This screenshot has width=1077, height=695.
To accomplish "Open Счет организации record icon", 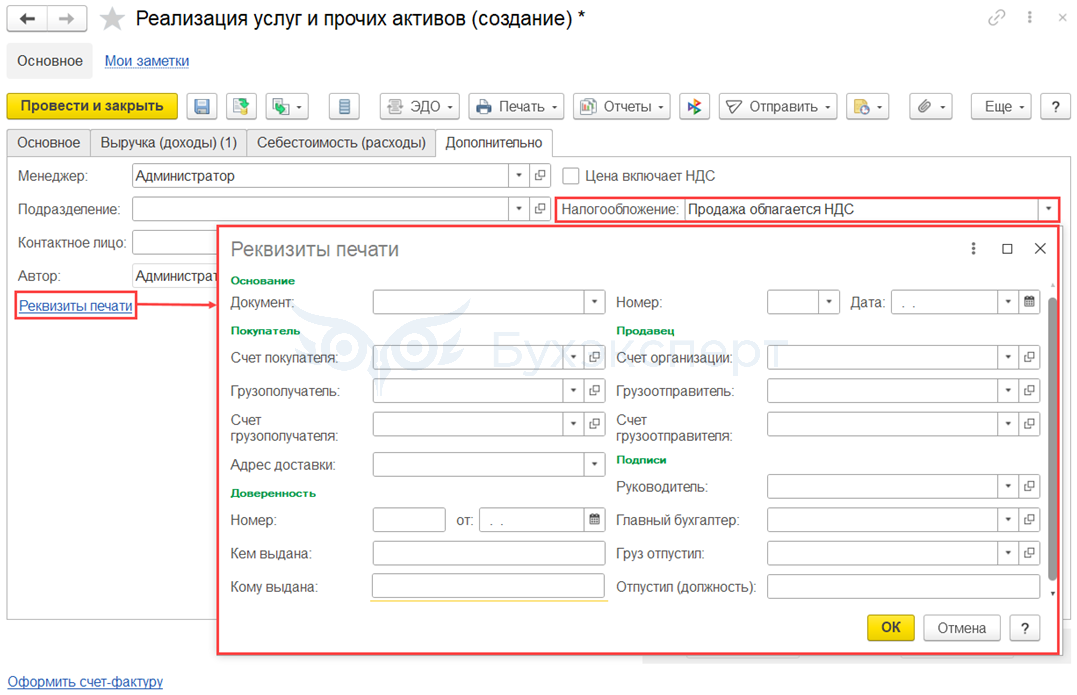I will (1029, 357).
